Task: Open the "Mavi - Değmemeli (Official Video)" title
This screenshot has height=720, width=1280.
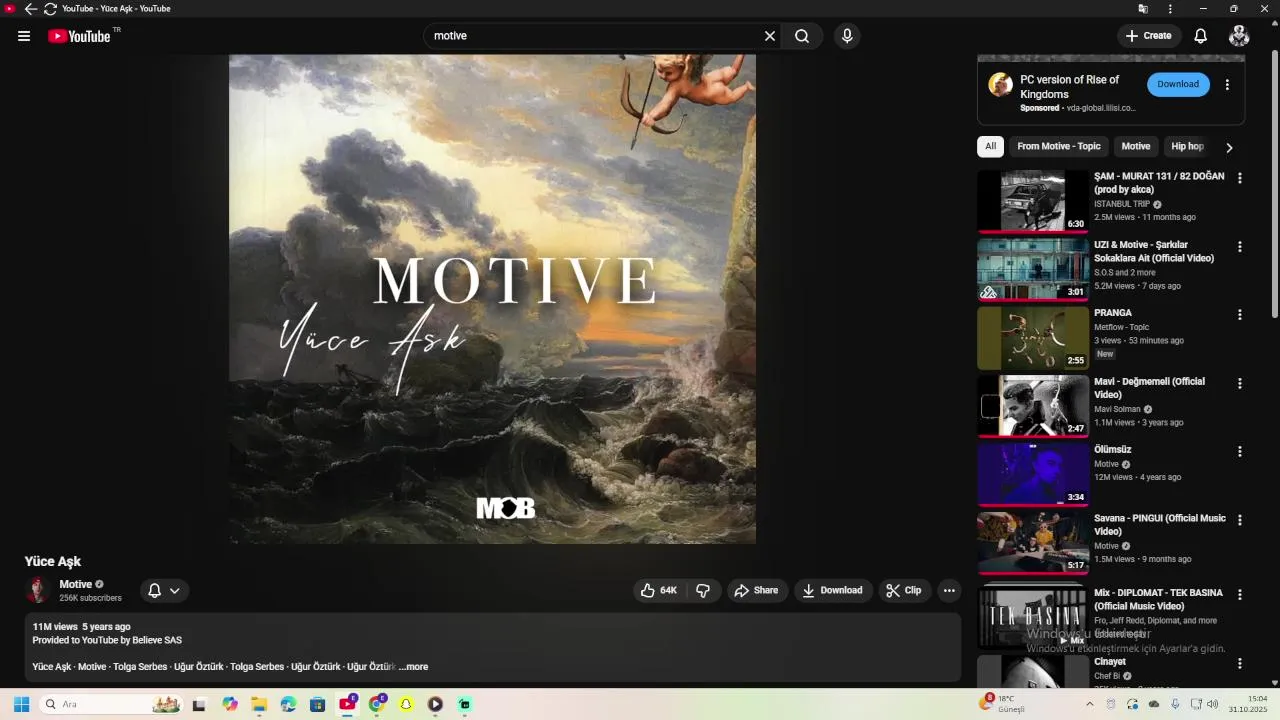Action: (1149, 388)
